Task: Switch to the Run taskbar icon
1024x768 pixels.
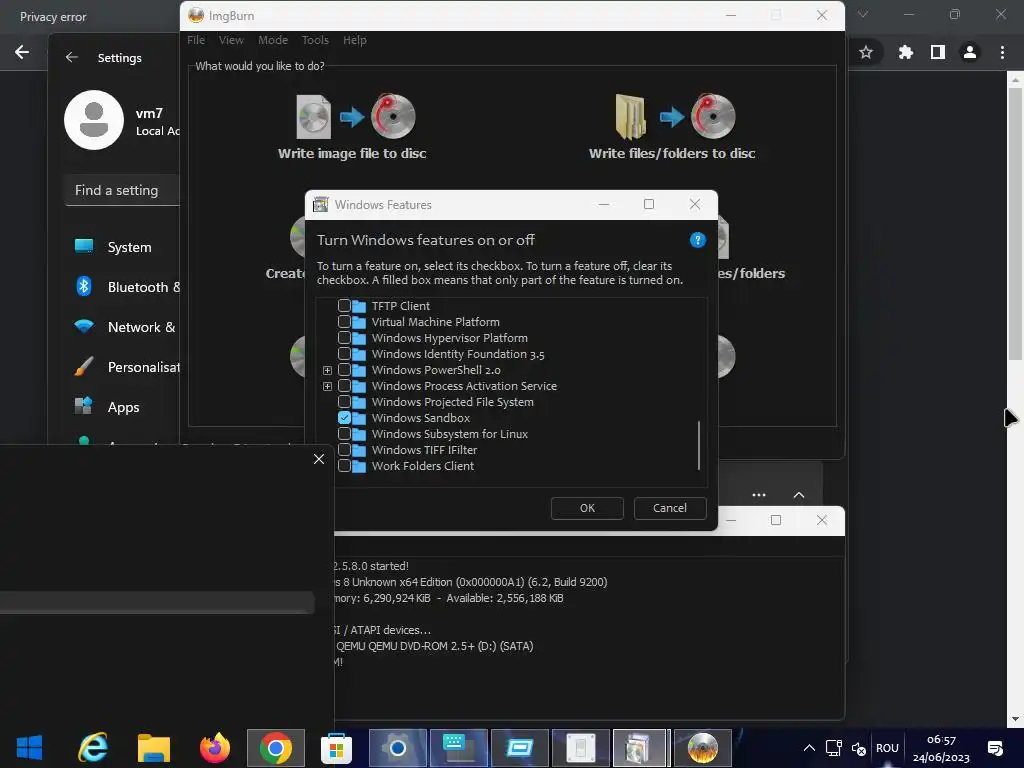Action: 520,748
